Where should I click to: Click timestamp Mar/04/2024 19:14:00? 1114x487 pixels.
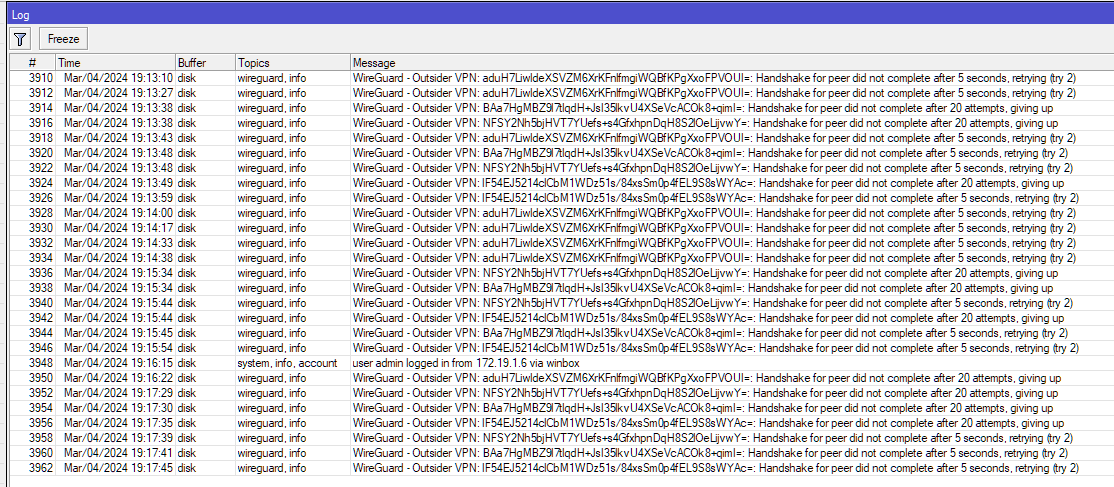pyautogui.click(x=118, y=213)
